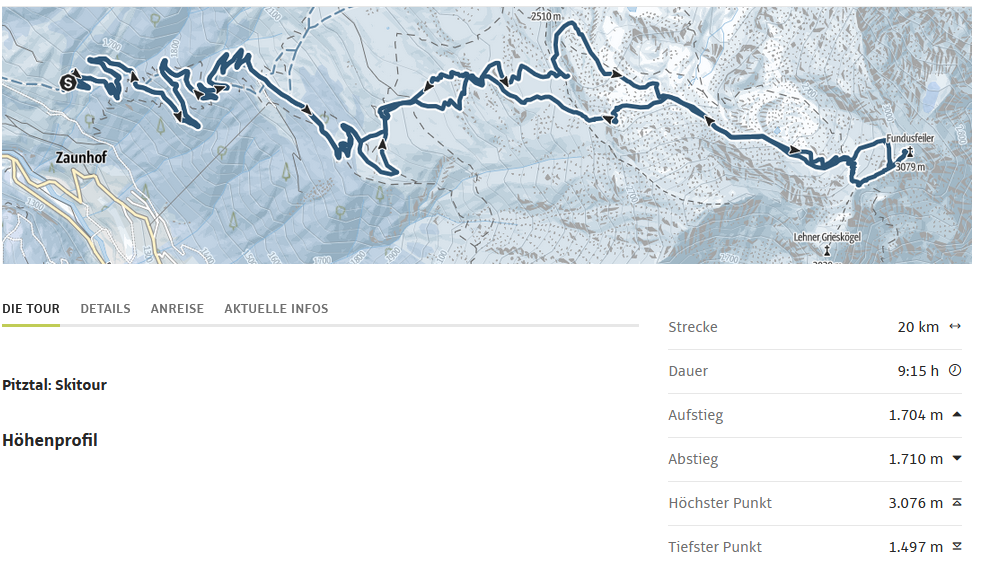994x578 pixels.
Task: Click the 9:15 h duration value
Action: (x=918, y=371)
